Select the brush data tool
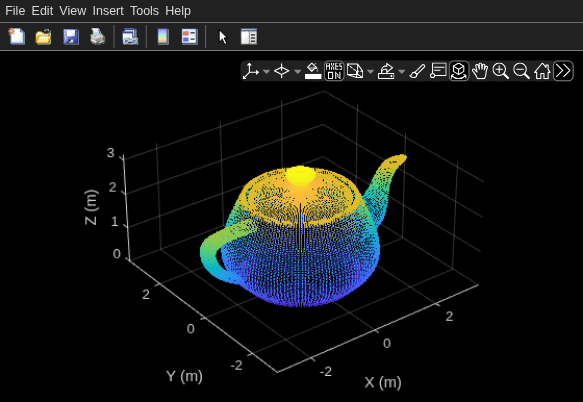 (417, 71)
